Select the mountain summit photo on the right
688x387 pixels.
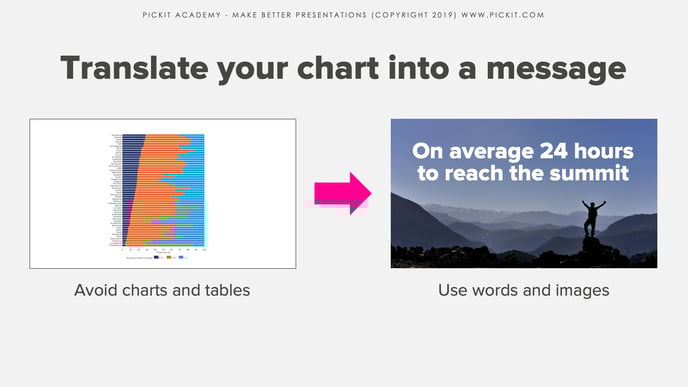[524, 194]
